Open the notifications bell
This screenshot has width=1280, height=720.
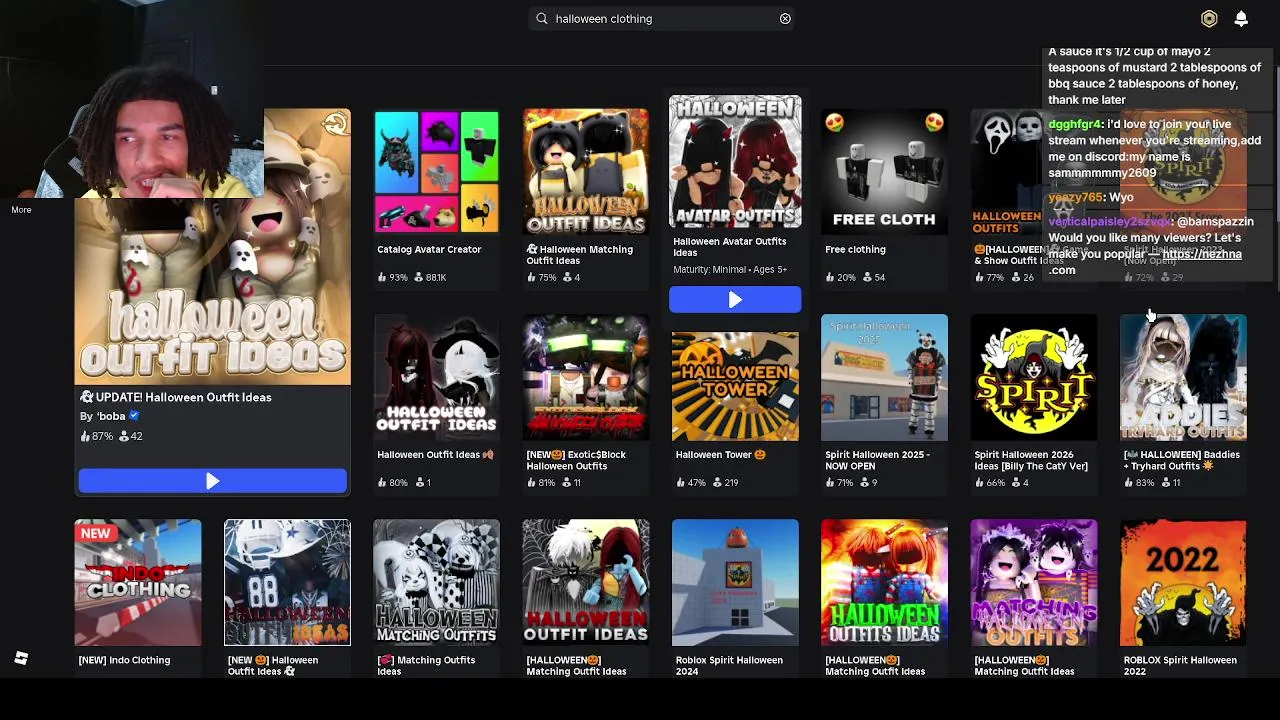point(1241,18)
